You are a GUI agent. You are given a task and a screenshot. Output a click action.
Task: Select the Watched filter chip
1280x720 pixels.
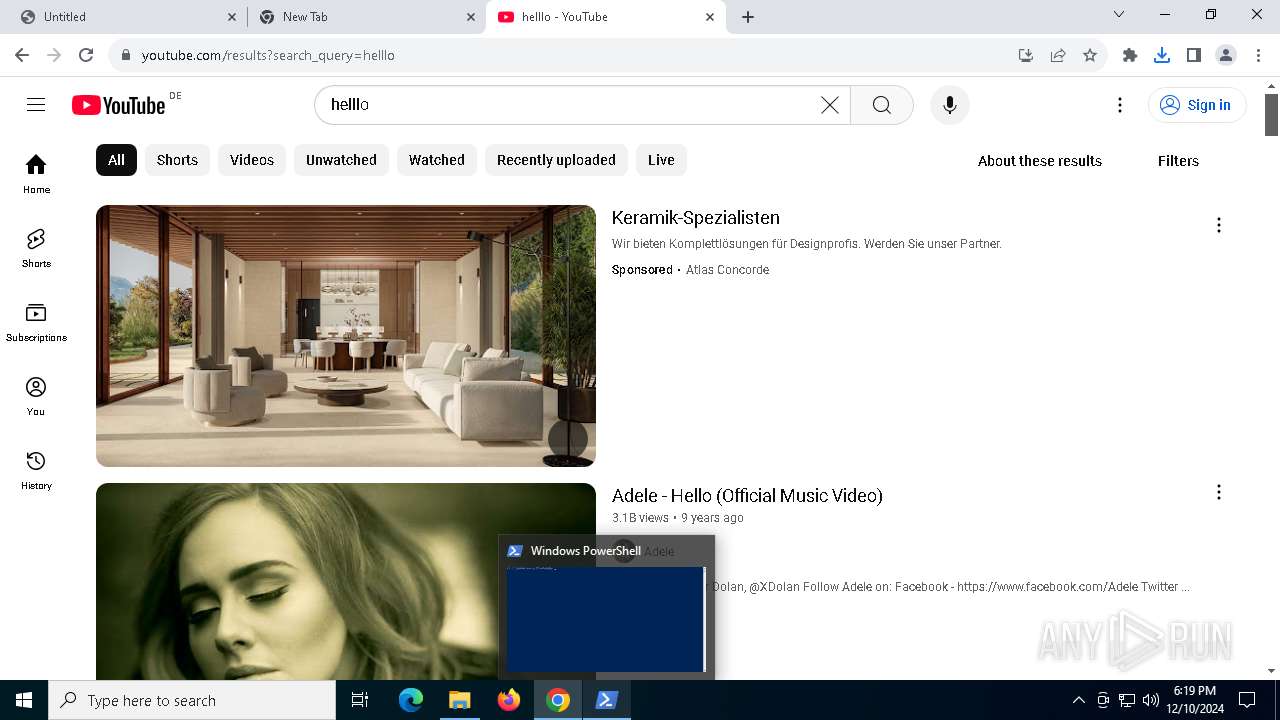pyautogui.click(x=437, y=160)
